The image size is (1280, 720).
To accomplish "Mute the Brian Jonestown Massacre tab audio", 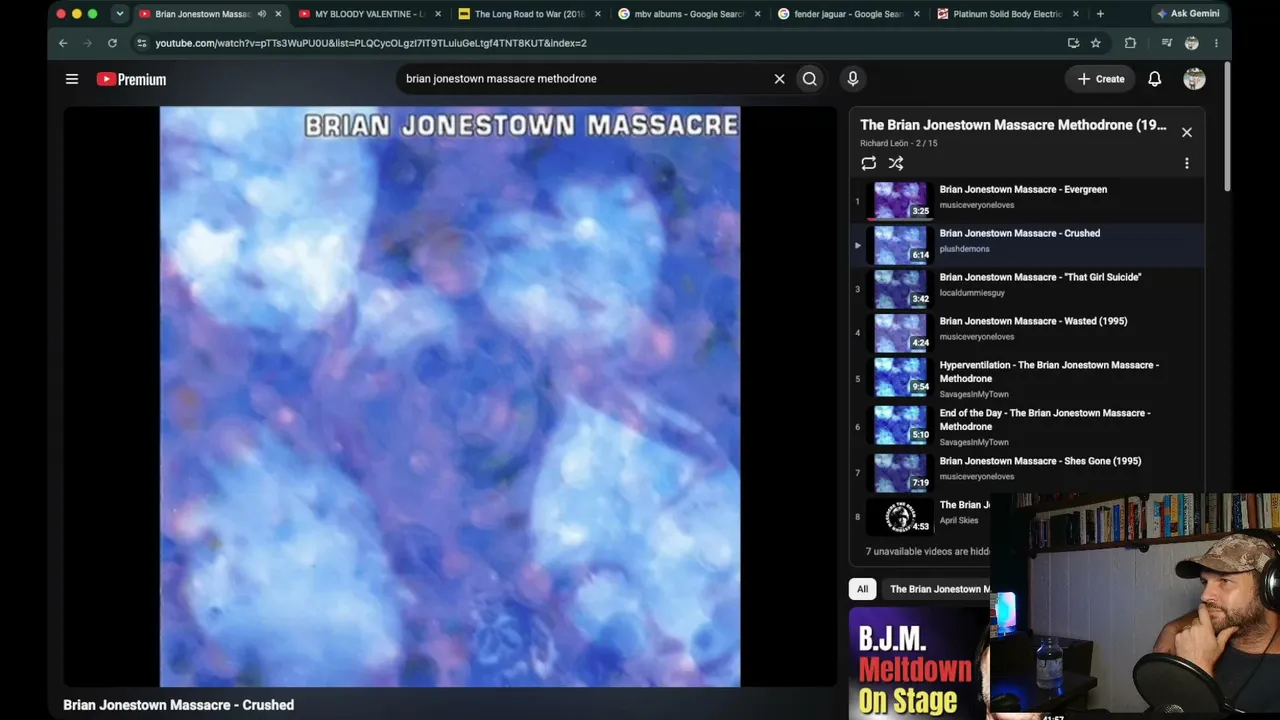I will pos(262,14).
